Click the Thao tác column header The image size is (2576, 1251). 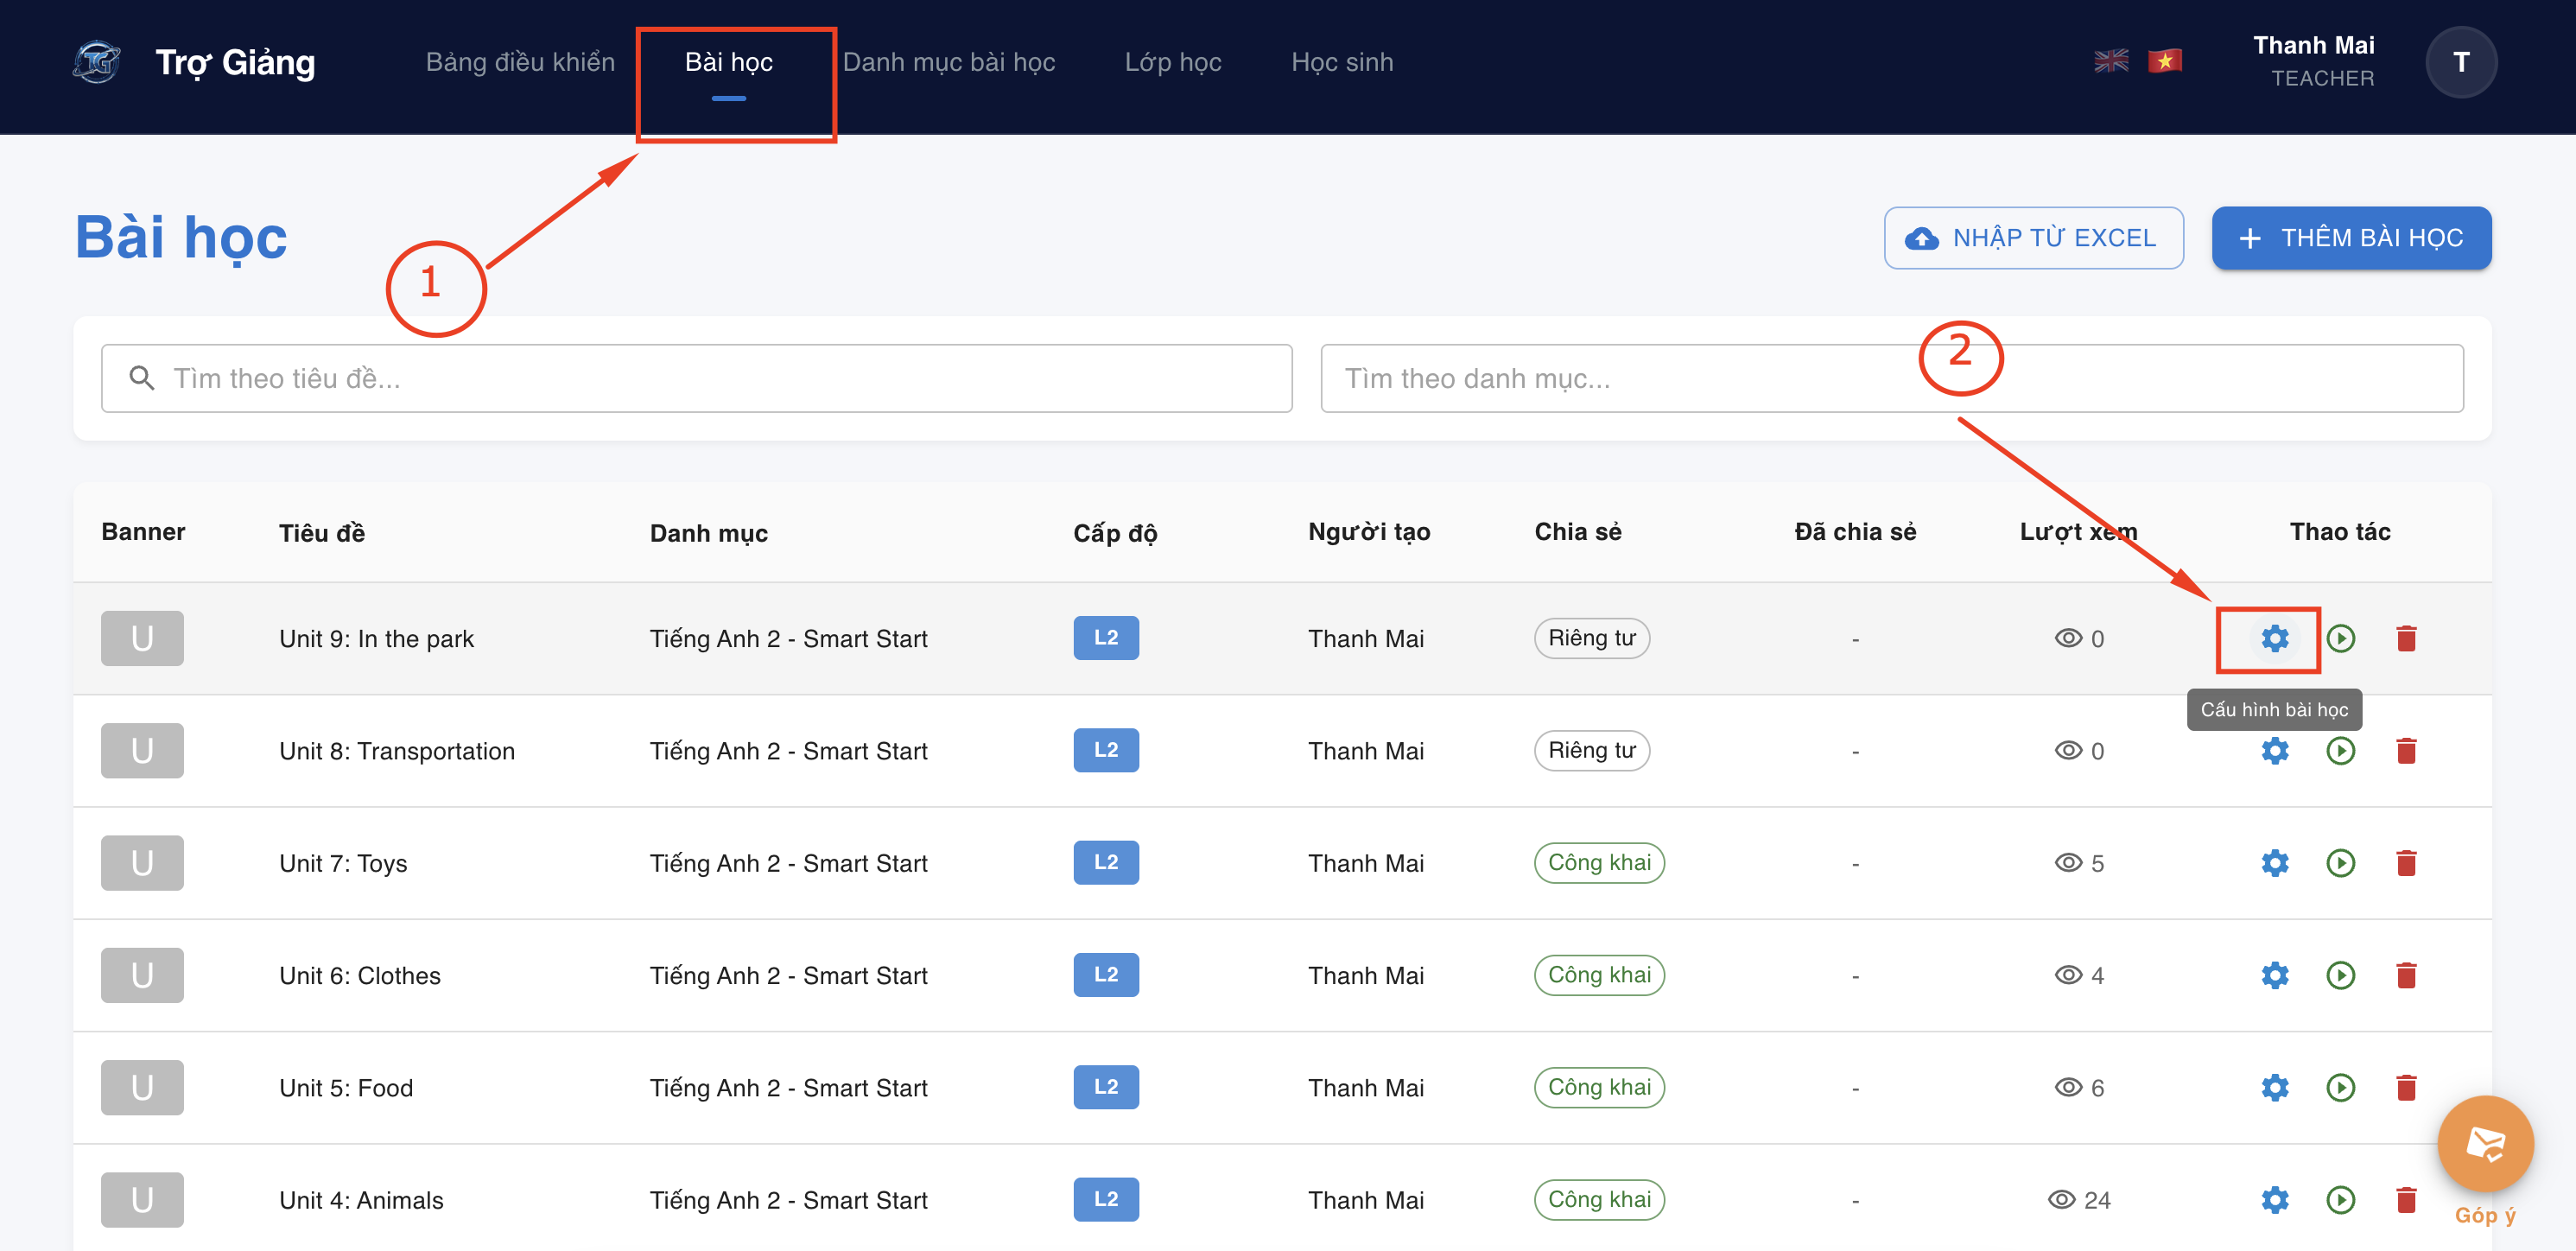click(x=2340, y=532)
